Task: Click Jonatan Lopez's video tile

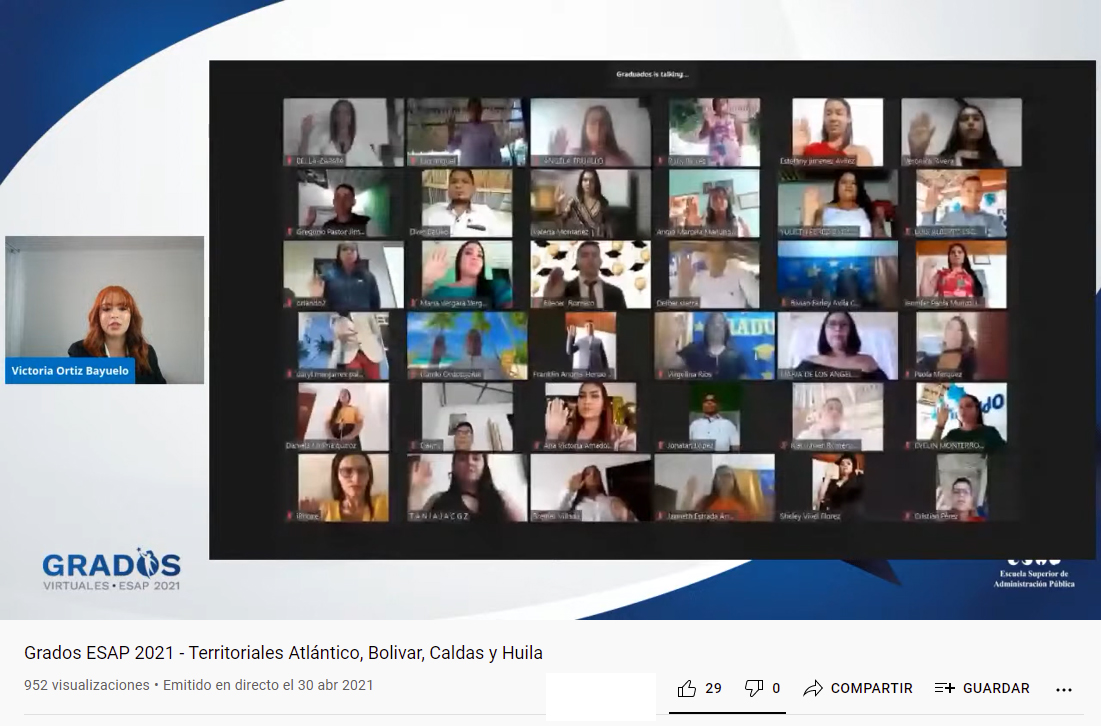Action: pyautogui.click(x=714, y=416)
